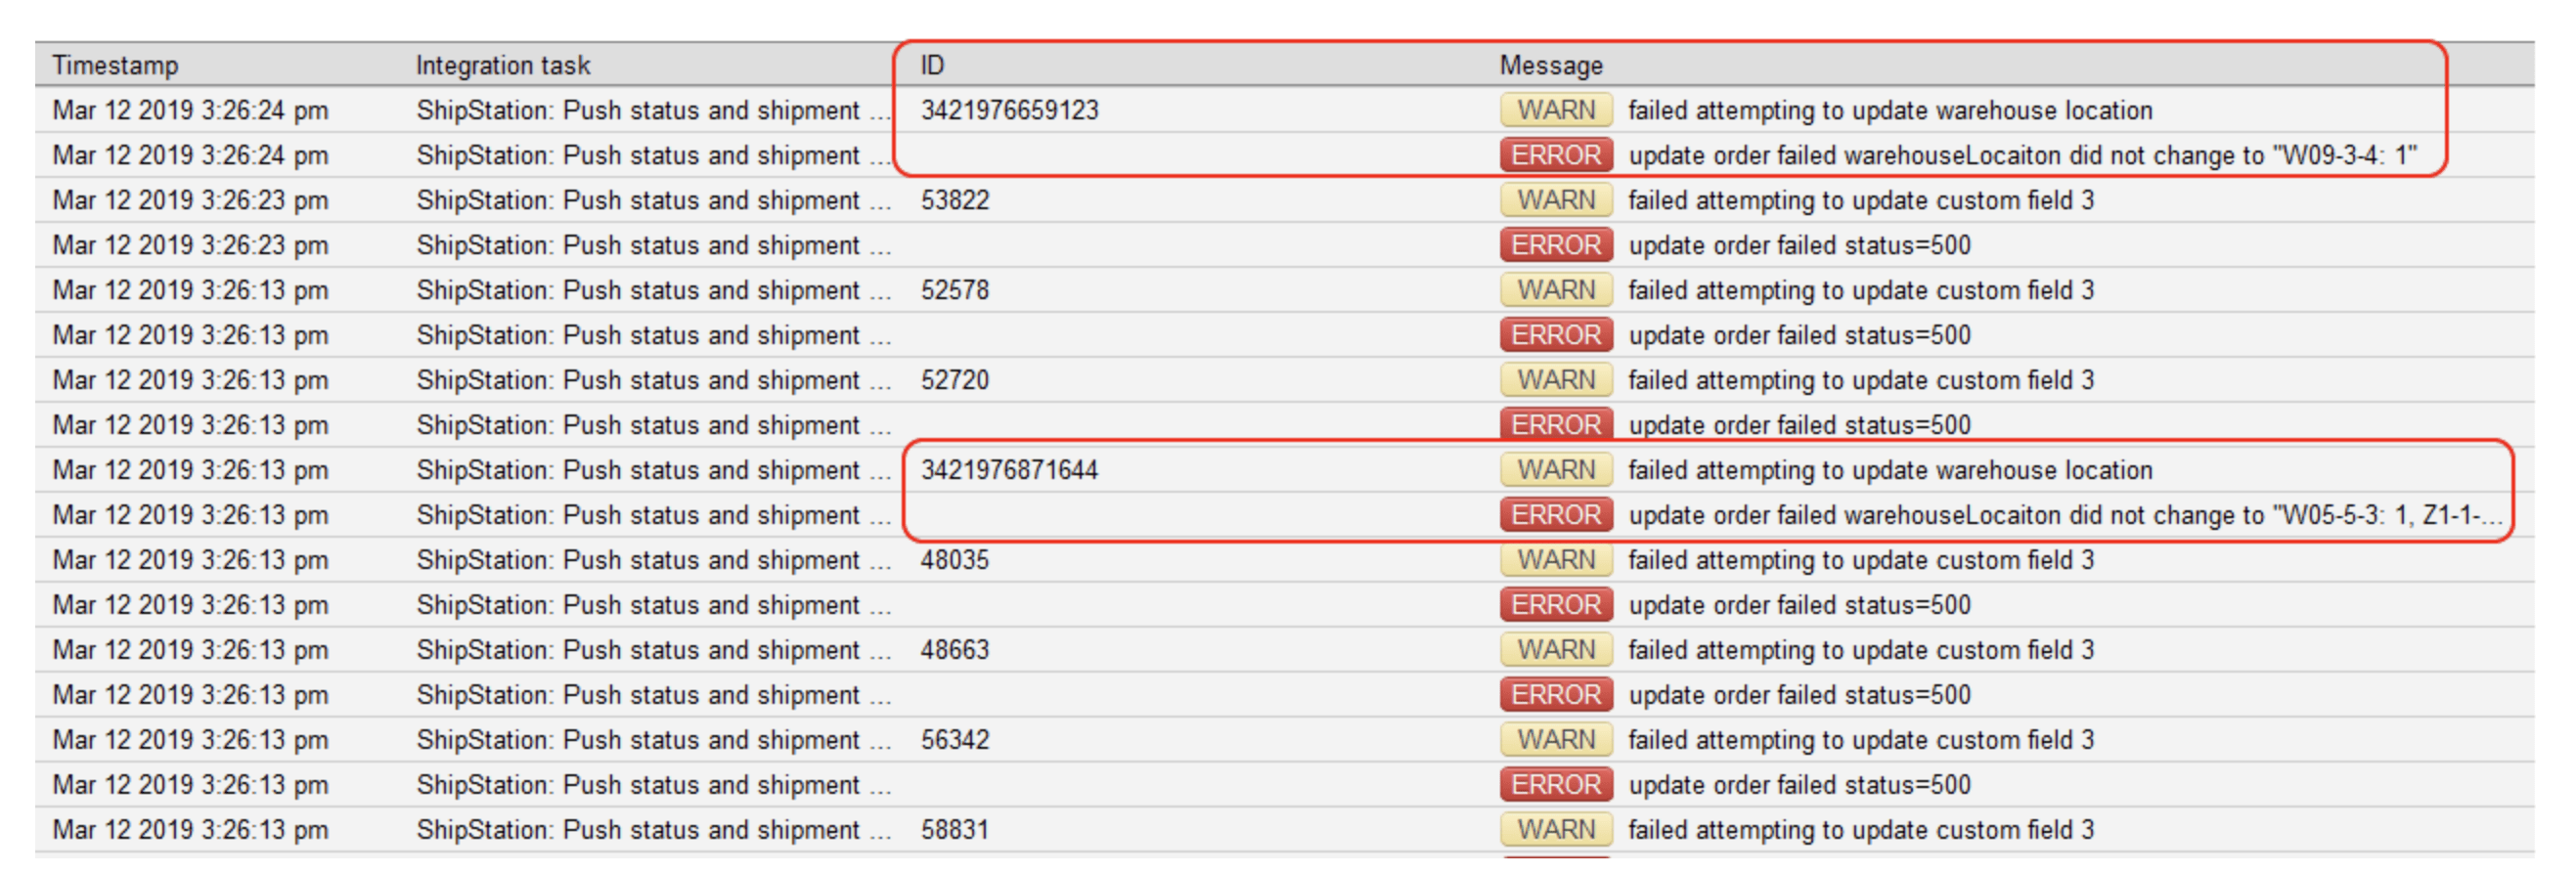Open warehouse location warning for ID 3421976659123
Screen dimensions: 2576x874
pyautogui.click(x=1890, y=110)
